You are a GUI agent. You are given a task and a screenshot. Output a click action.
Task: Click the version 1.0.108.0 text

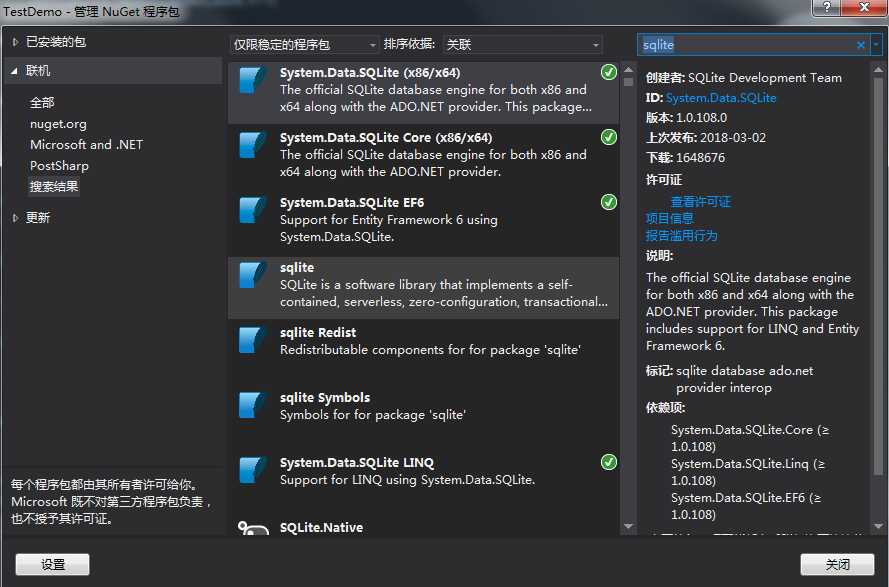click(701, 117)
